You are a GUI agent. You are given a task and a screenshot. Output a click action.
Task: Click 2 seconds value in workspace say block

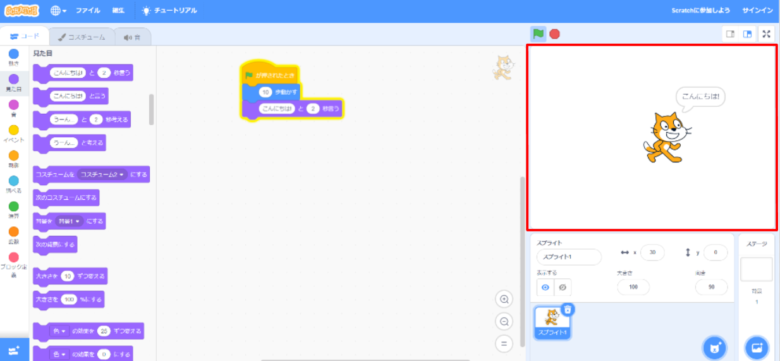(312, 108)
